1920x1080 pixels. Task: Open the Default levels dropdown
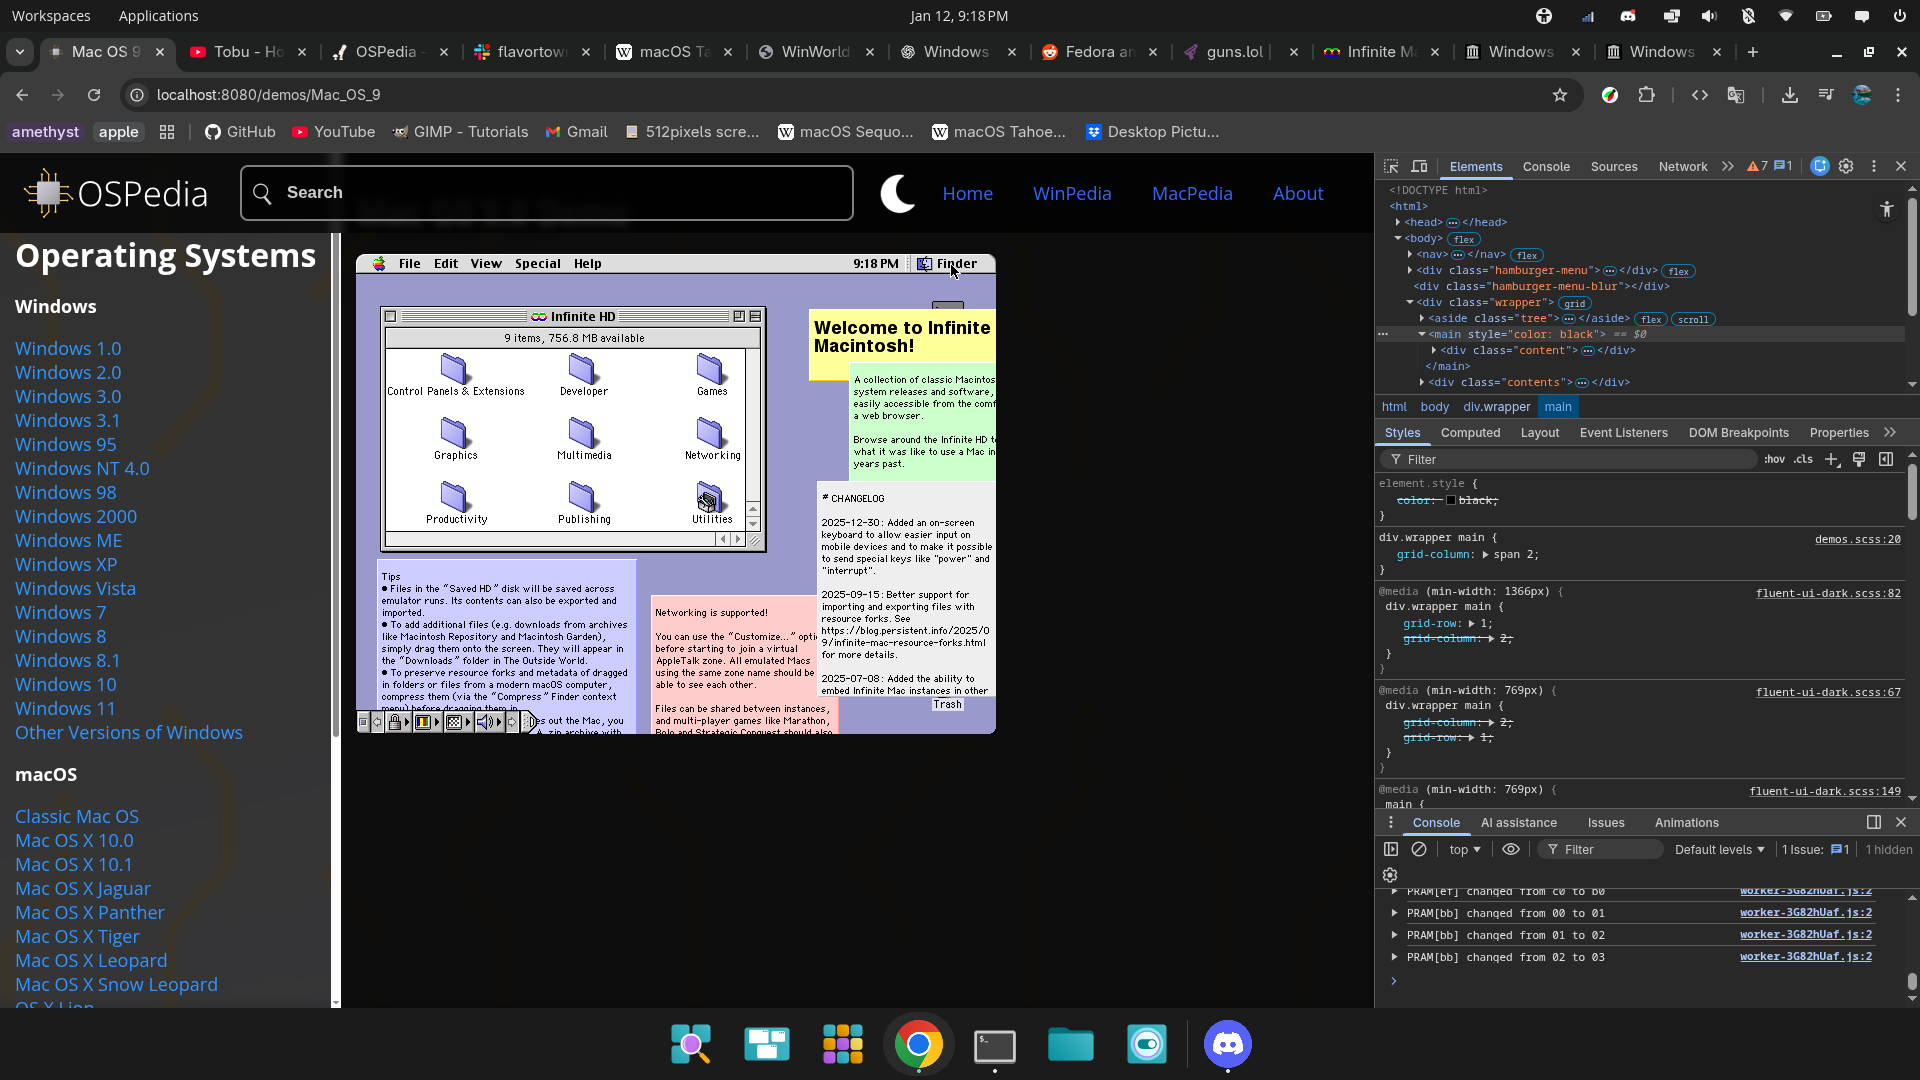(1719, 849)
